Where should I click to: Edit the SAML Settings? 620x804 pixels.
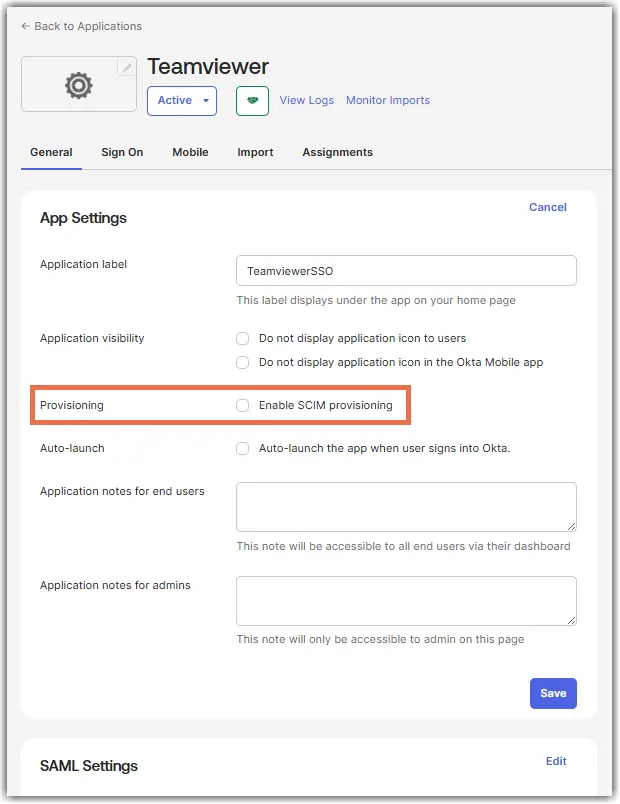coord(556,761)
